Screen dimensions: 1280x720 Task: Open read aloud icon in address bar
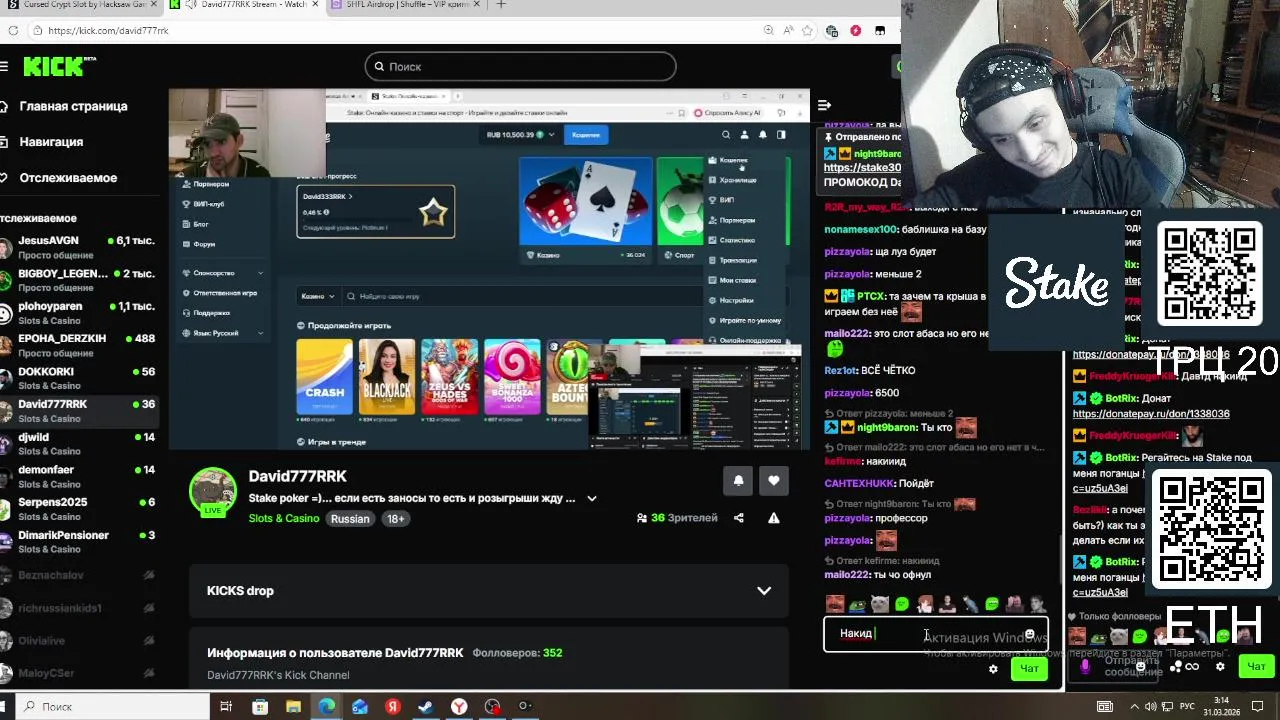tap(788, 30)
